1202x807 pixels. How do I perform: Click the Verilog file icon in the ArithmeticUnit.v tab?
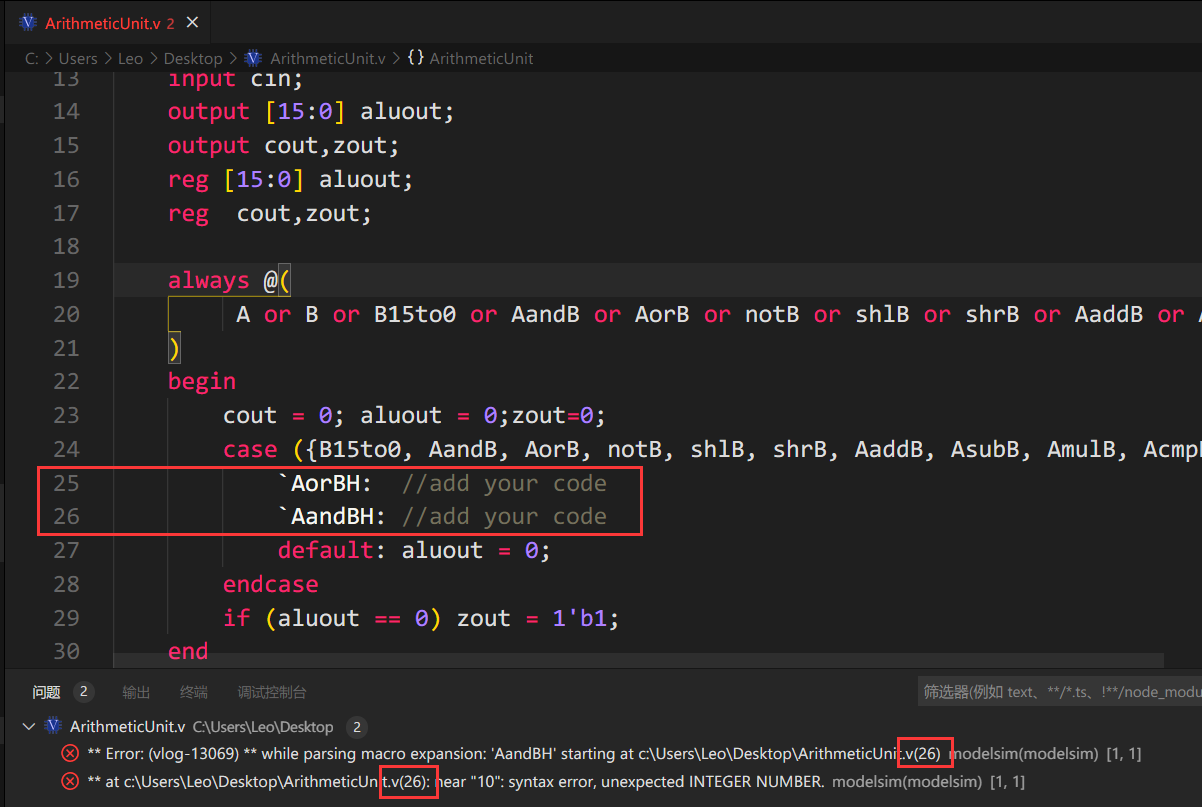coord(28,23)
